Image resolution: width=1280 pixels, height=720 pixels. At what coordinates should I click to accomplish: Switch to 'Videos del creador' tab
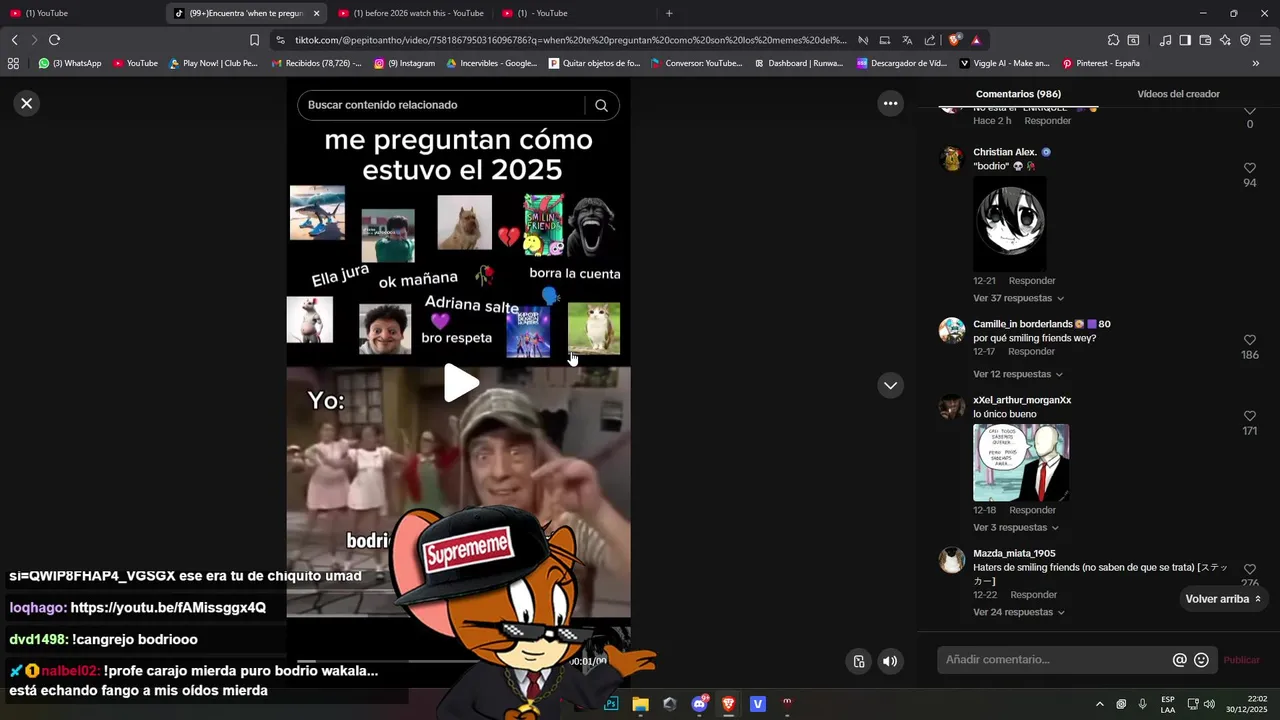[1178, 94]
